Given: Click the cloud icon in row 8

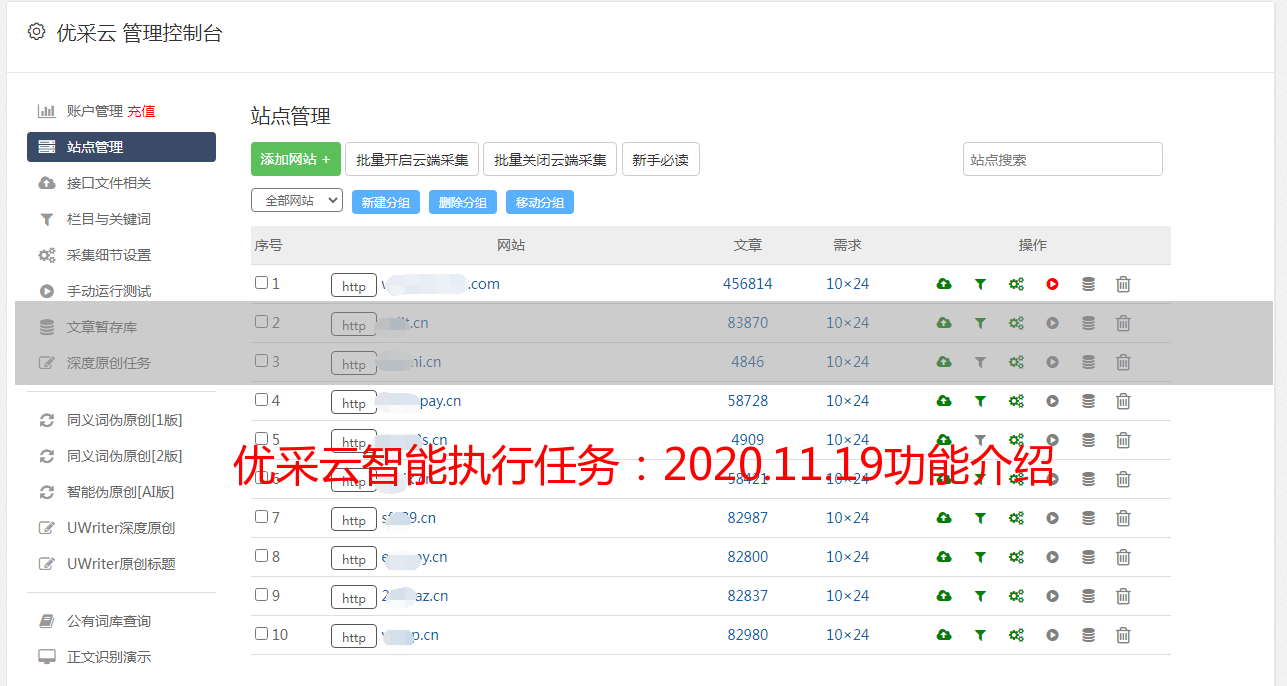Looking at the screenshot, I should (944, 557).
